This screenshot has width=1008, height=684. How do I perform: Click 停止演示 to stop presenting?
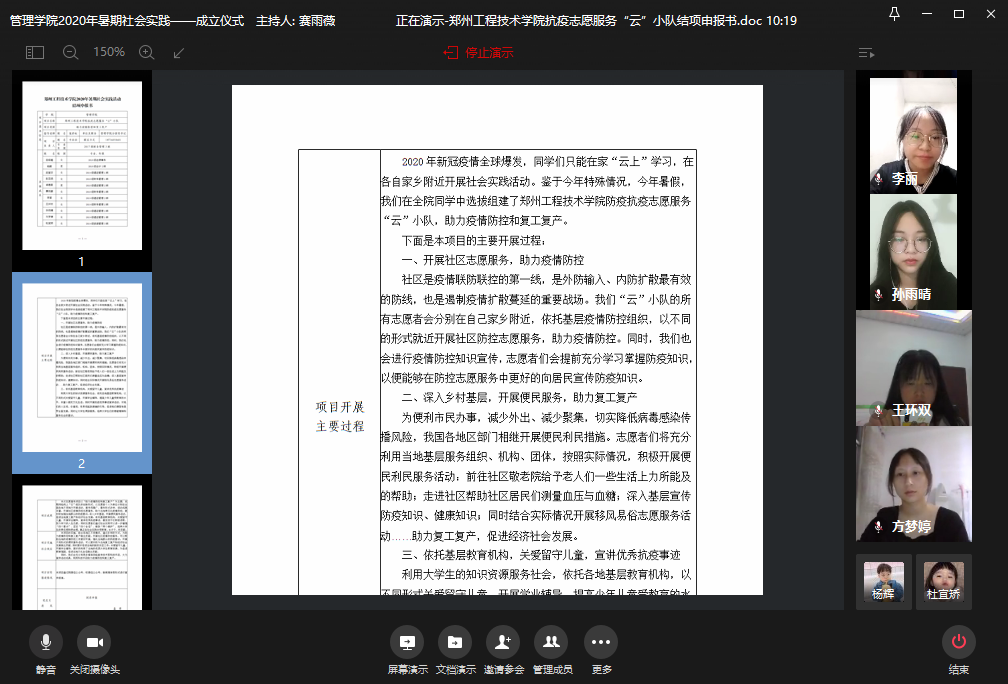click(479, 52)
